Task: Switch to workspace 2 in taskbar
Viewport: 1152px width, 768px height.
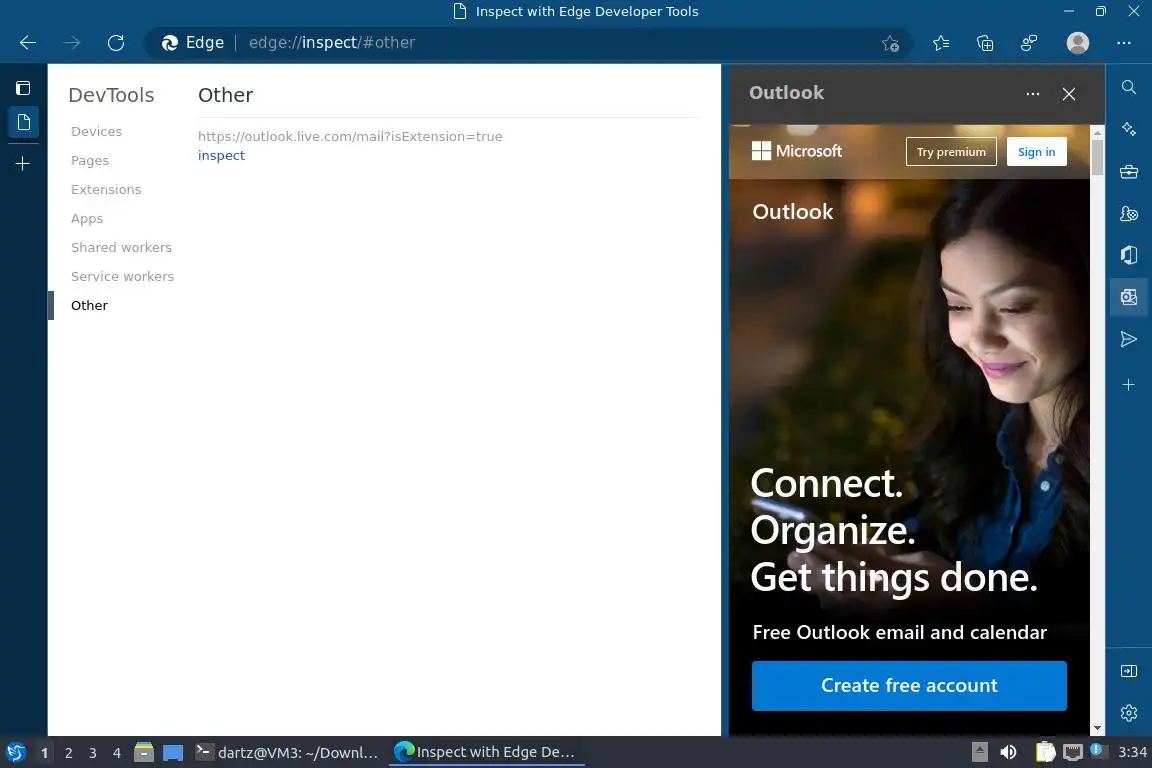Action: (x=68, y=753)
